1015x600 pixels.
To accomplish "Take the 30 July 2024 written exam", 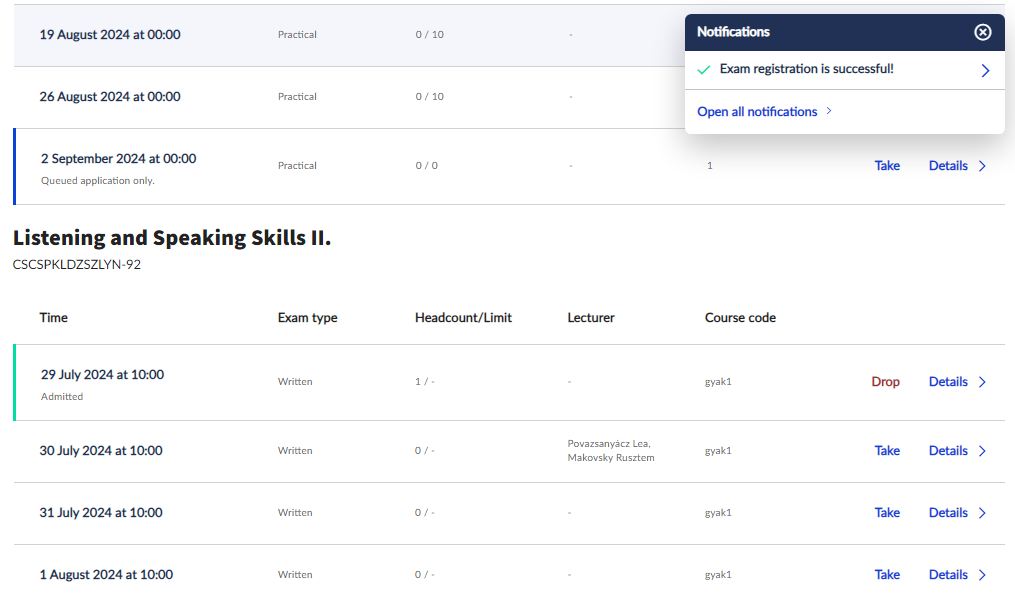I will (887, 451).
